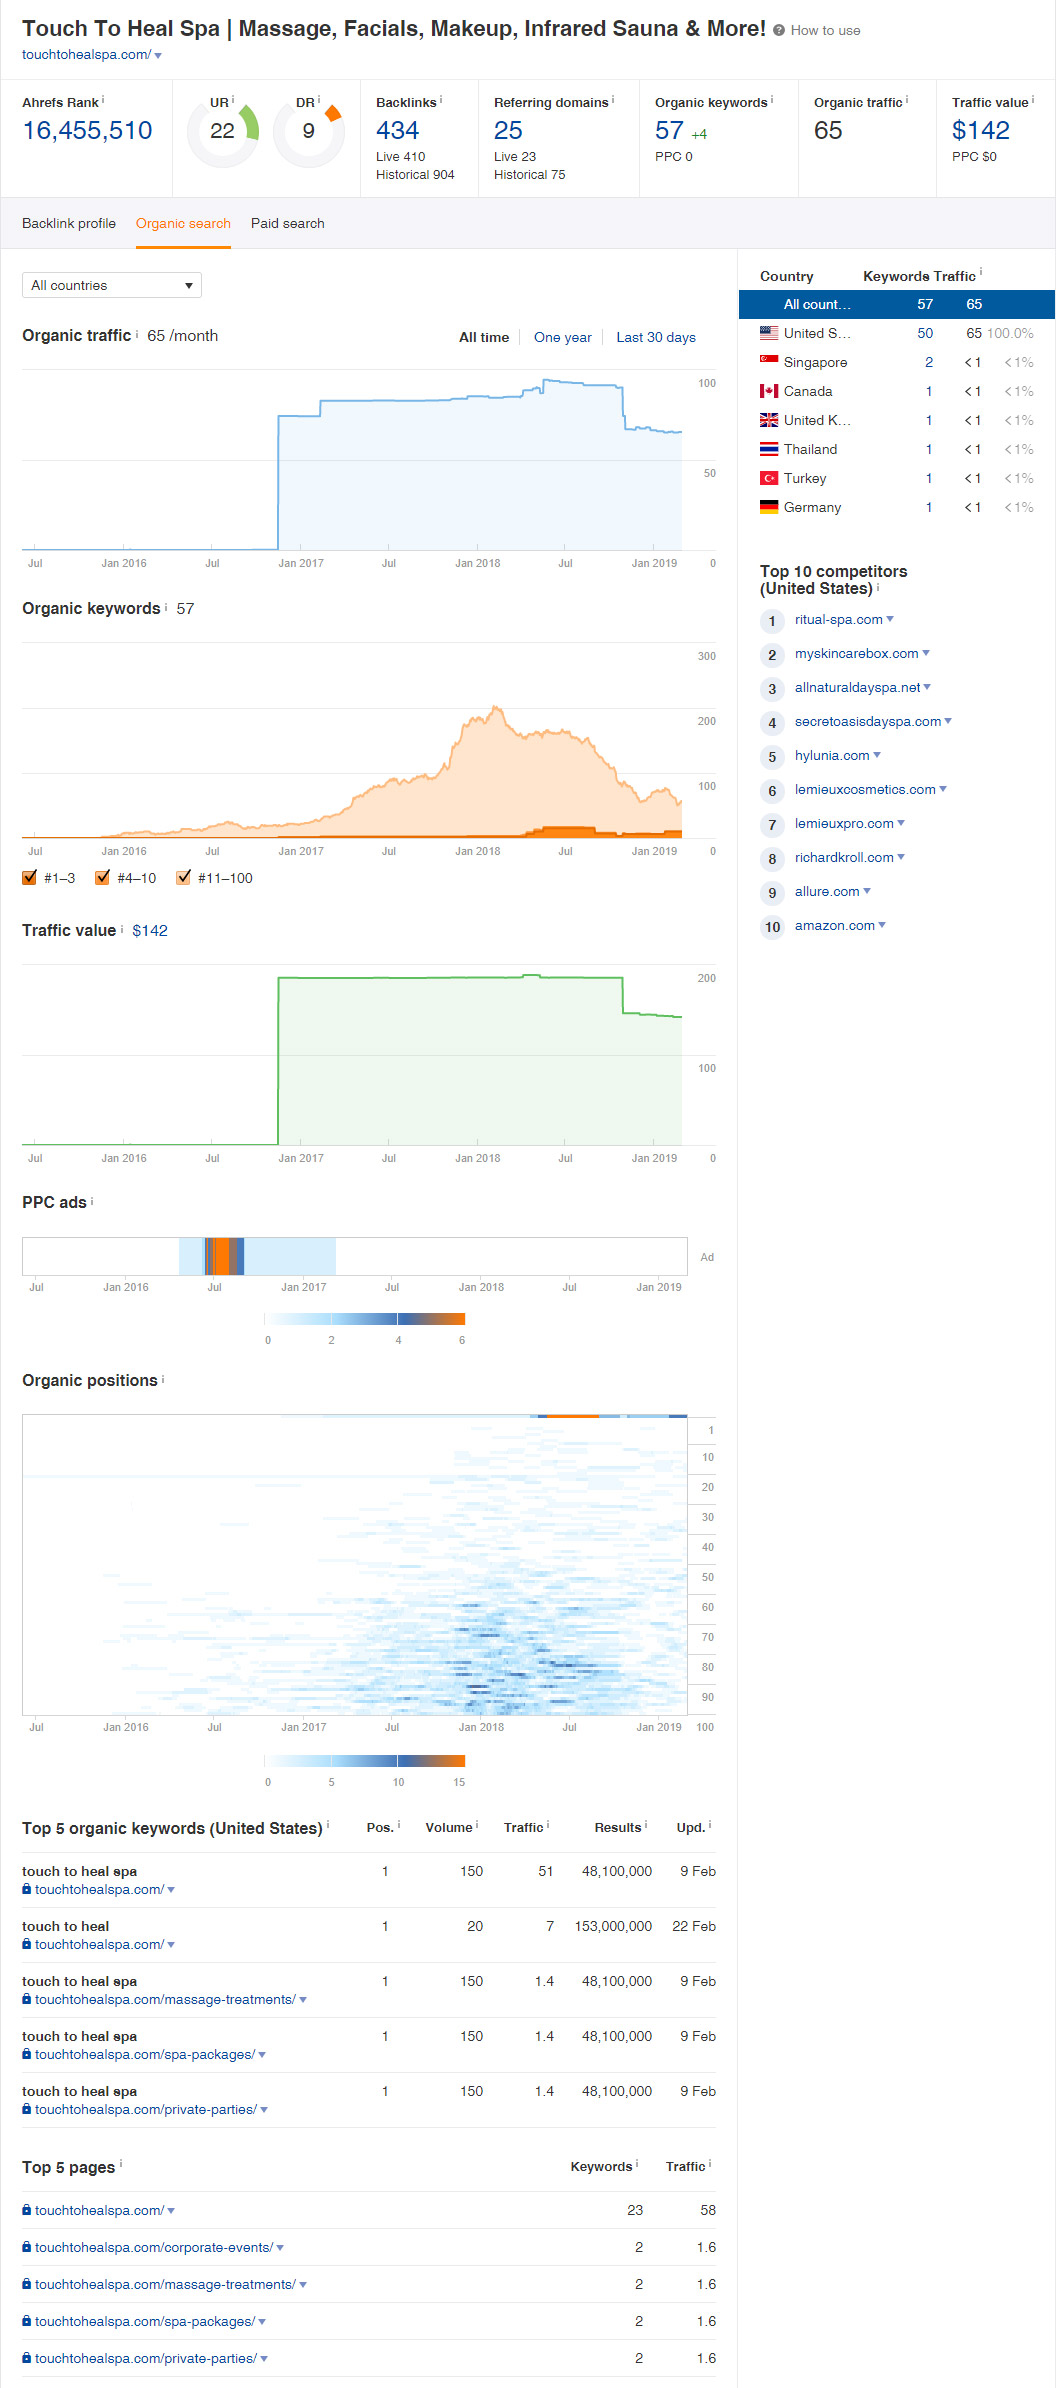Expand the amazon.com competitor dropdown
Screen dimensions: 1056x2388
tap(882, 925)
